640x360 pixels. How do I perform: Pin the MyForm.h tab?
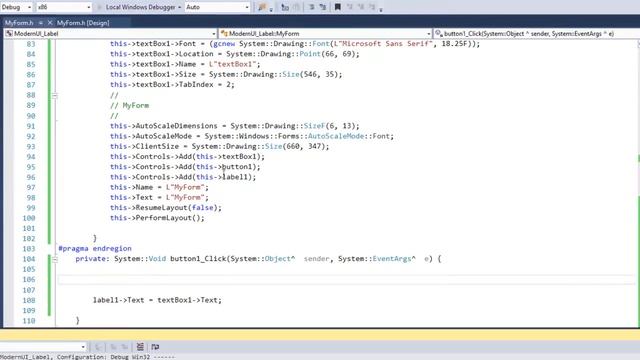41,23
